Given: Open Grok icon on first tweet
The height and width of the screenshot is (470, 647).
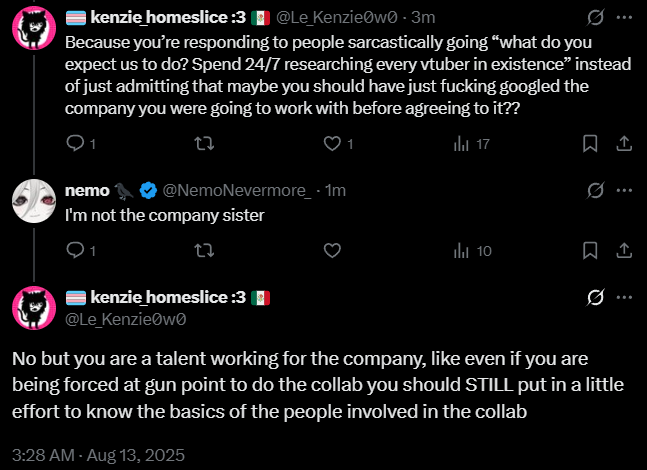Looking at the screenshot, I should pyautogui.click(x=595, y=17).
